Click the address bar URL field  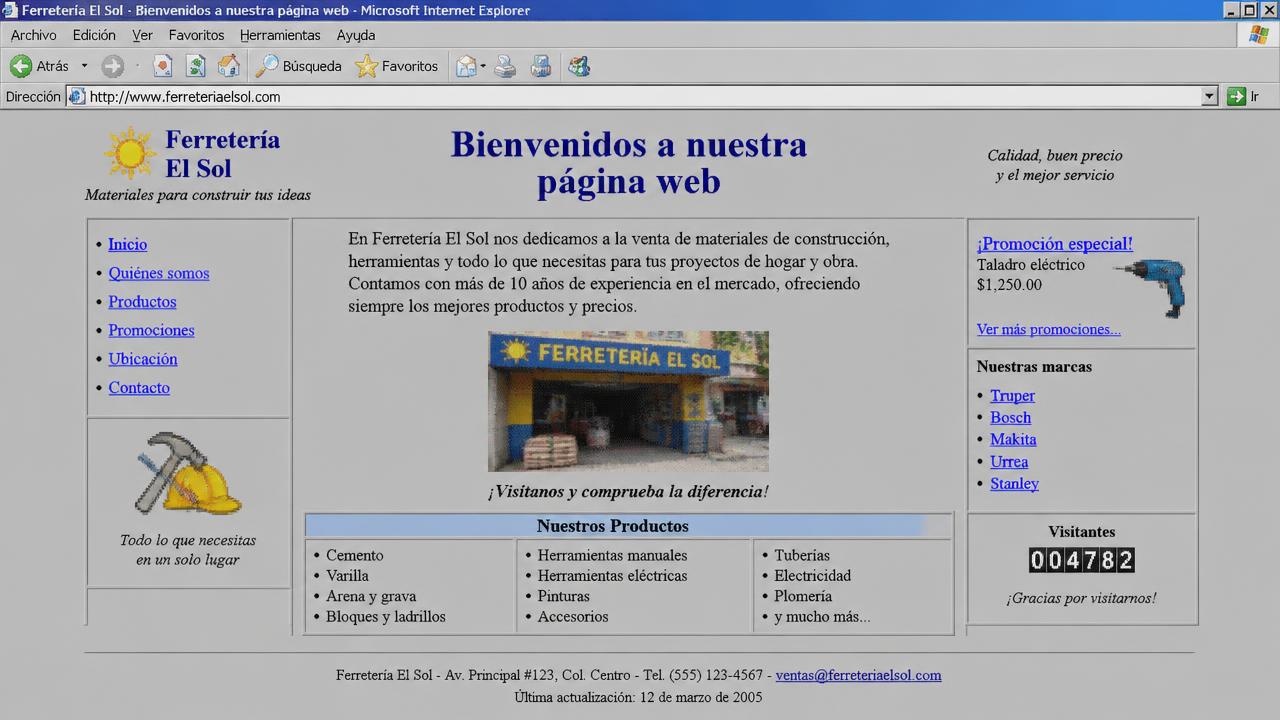(642, 97)
